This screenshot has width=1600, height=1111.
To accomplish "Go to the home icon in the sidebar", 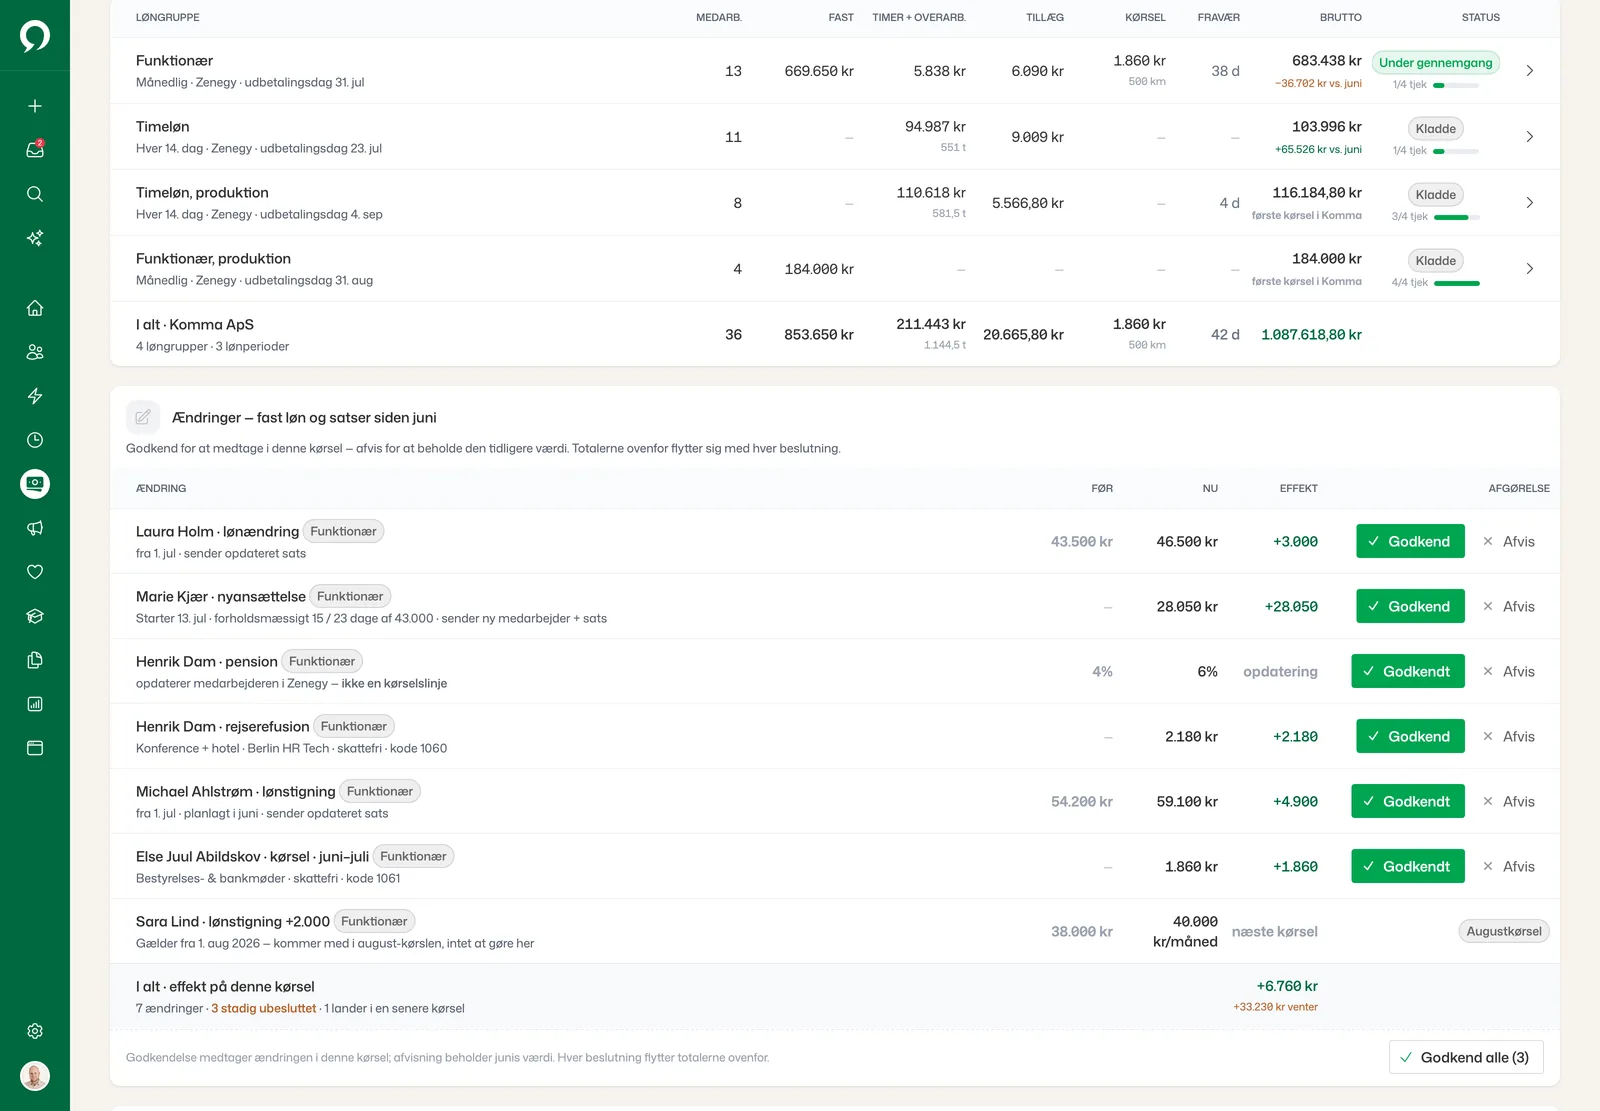I will tap(35, 308).
